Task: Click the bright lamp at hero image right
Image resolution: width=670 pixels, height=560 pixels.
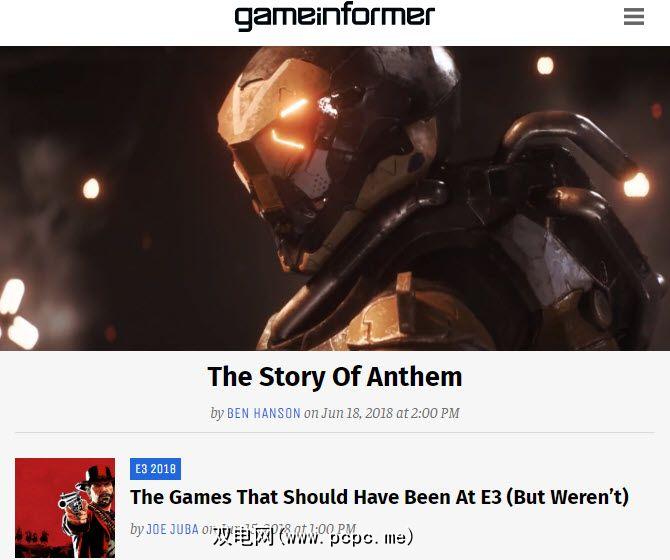Action: click(636, 185)
